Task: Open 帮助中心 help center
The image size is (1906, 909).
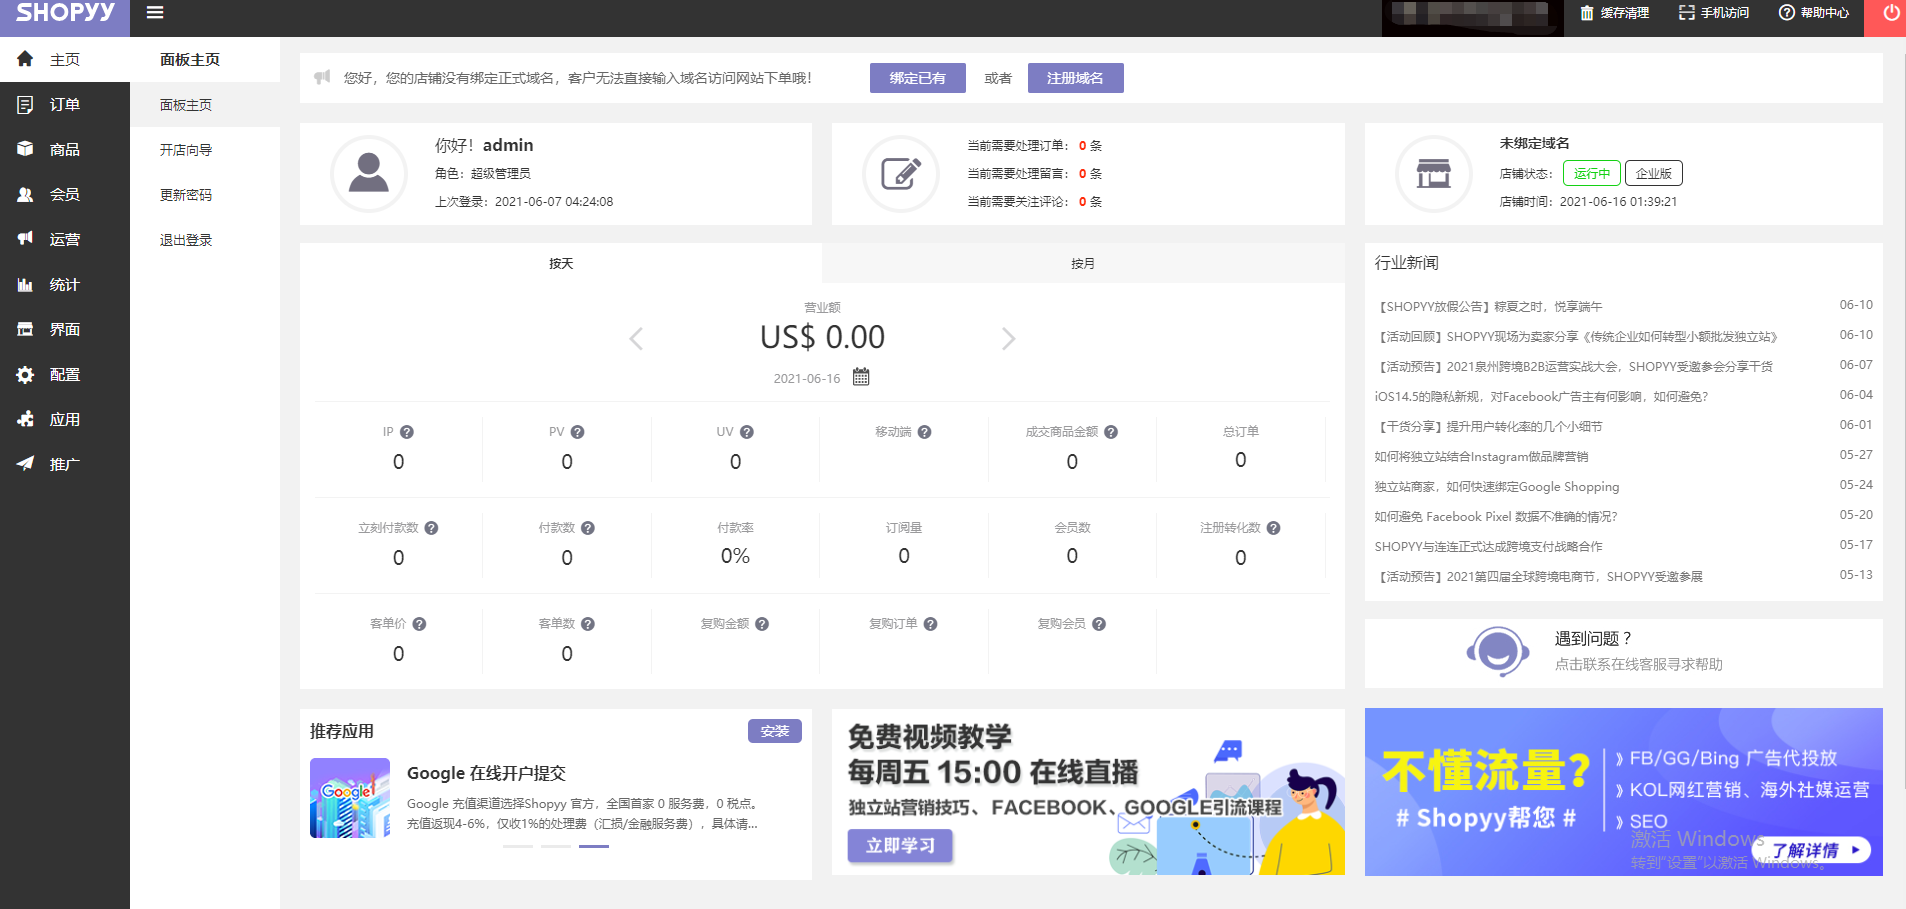Action: (1814, 13)
